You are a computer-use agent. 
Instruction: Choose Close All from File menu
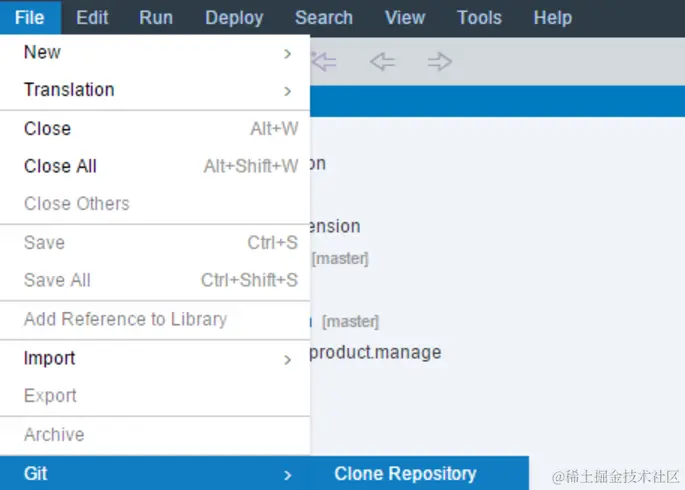(60, 167)
